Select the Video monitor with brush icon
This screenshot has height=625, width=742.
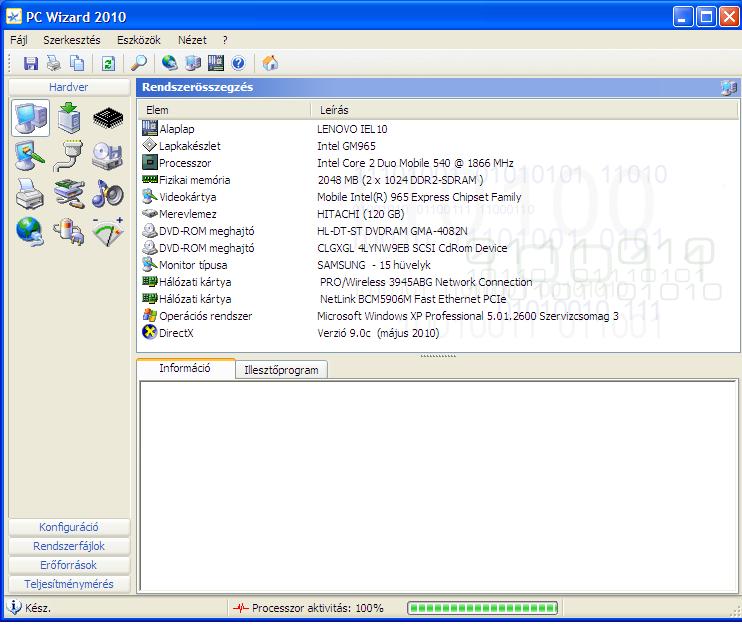point(30,156)
